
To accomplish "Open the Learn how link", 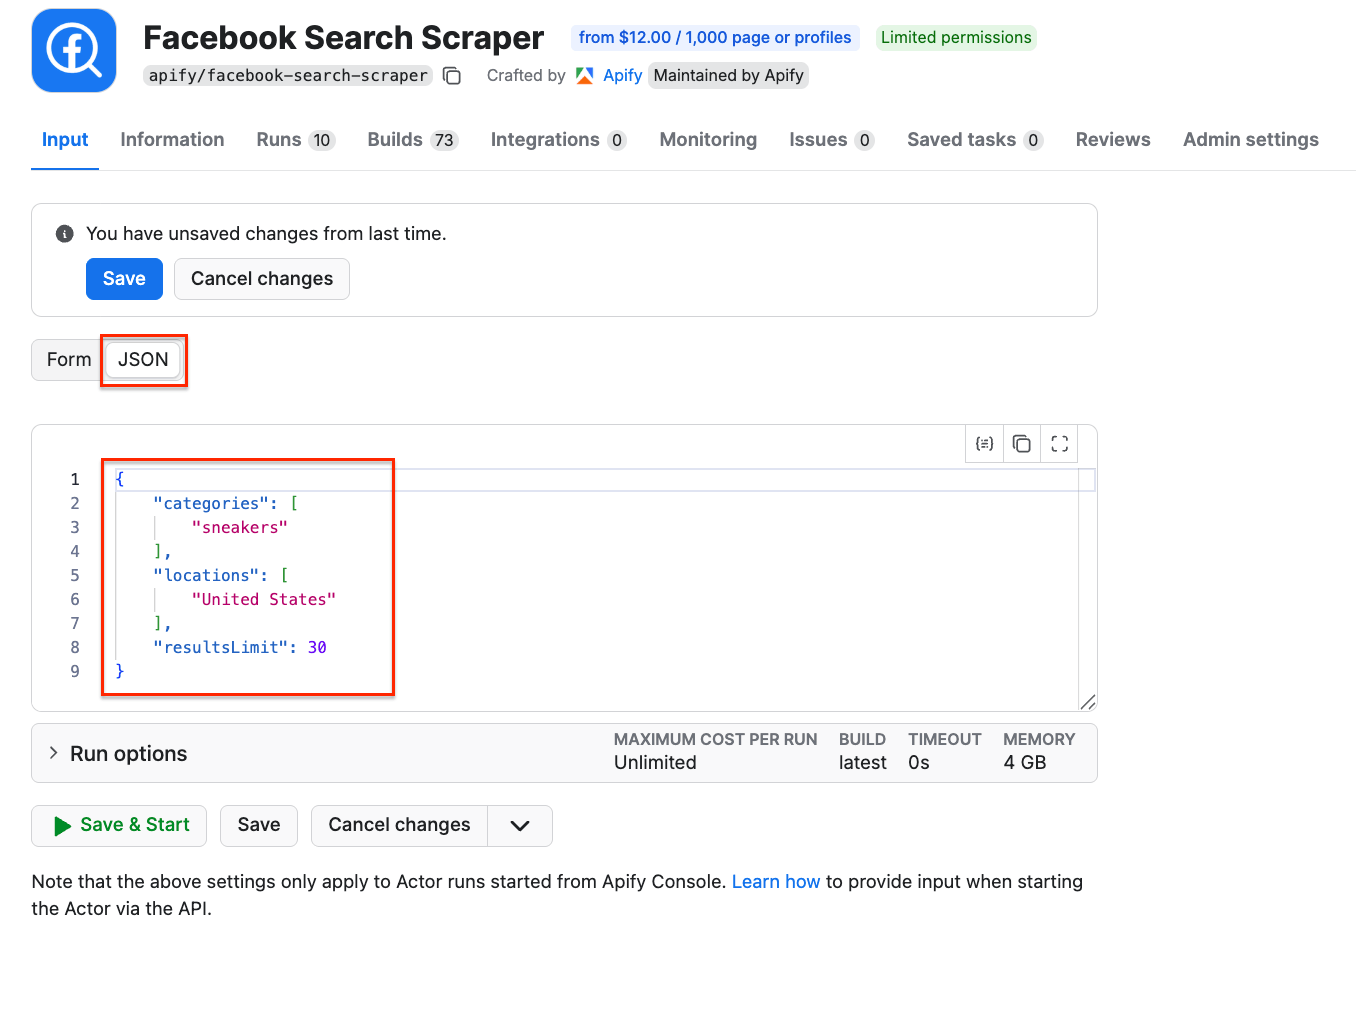I will coord(776,881).
